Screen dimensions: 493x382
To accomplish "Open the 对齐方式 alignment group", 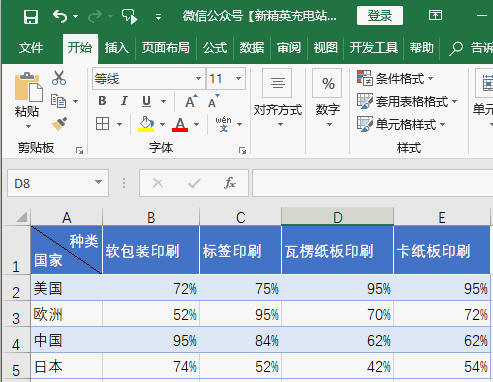I will point(278,98).
